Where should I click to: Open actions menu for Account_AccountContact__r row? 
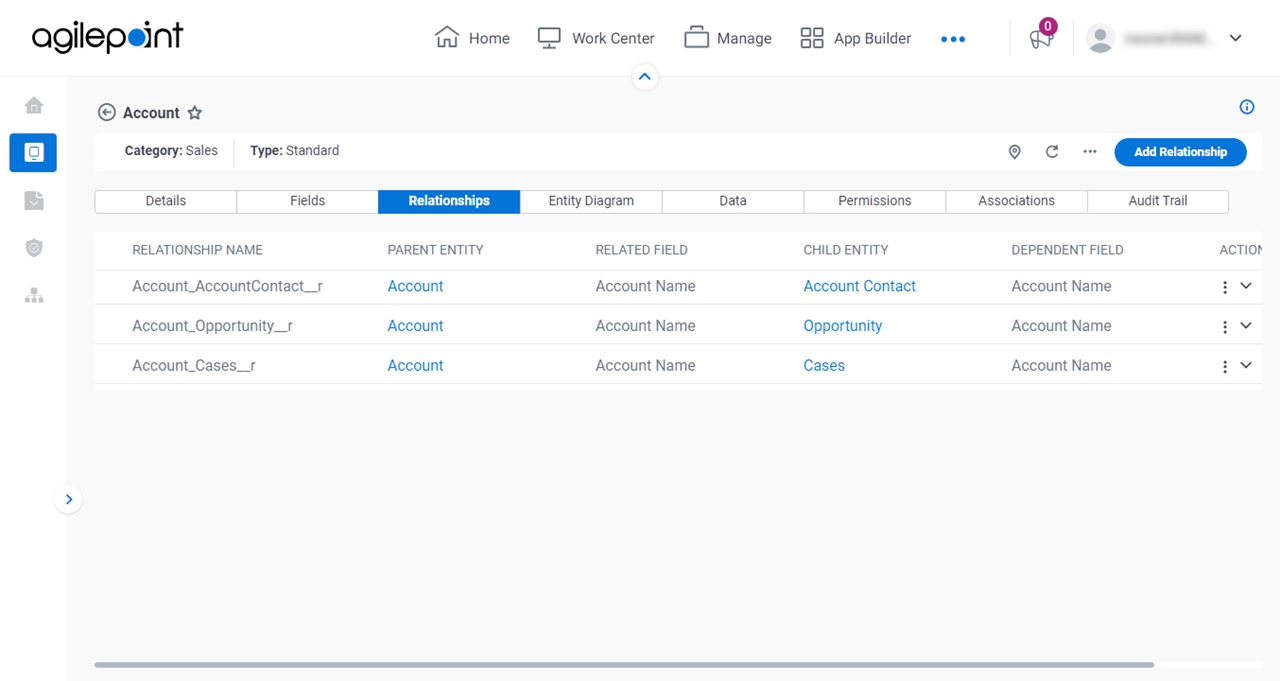coord(1225,287)
